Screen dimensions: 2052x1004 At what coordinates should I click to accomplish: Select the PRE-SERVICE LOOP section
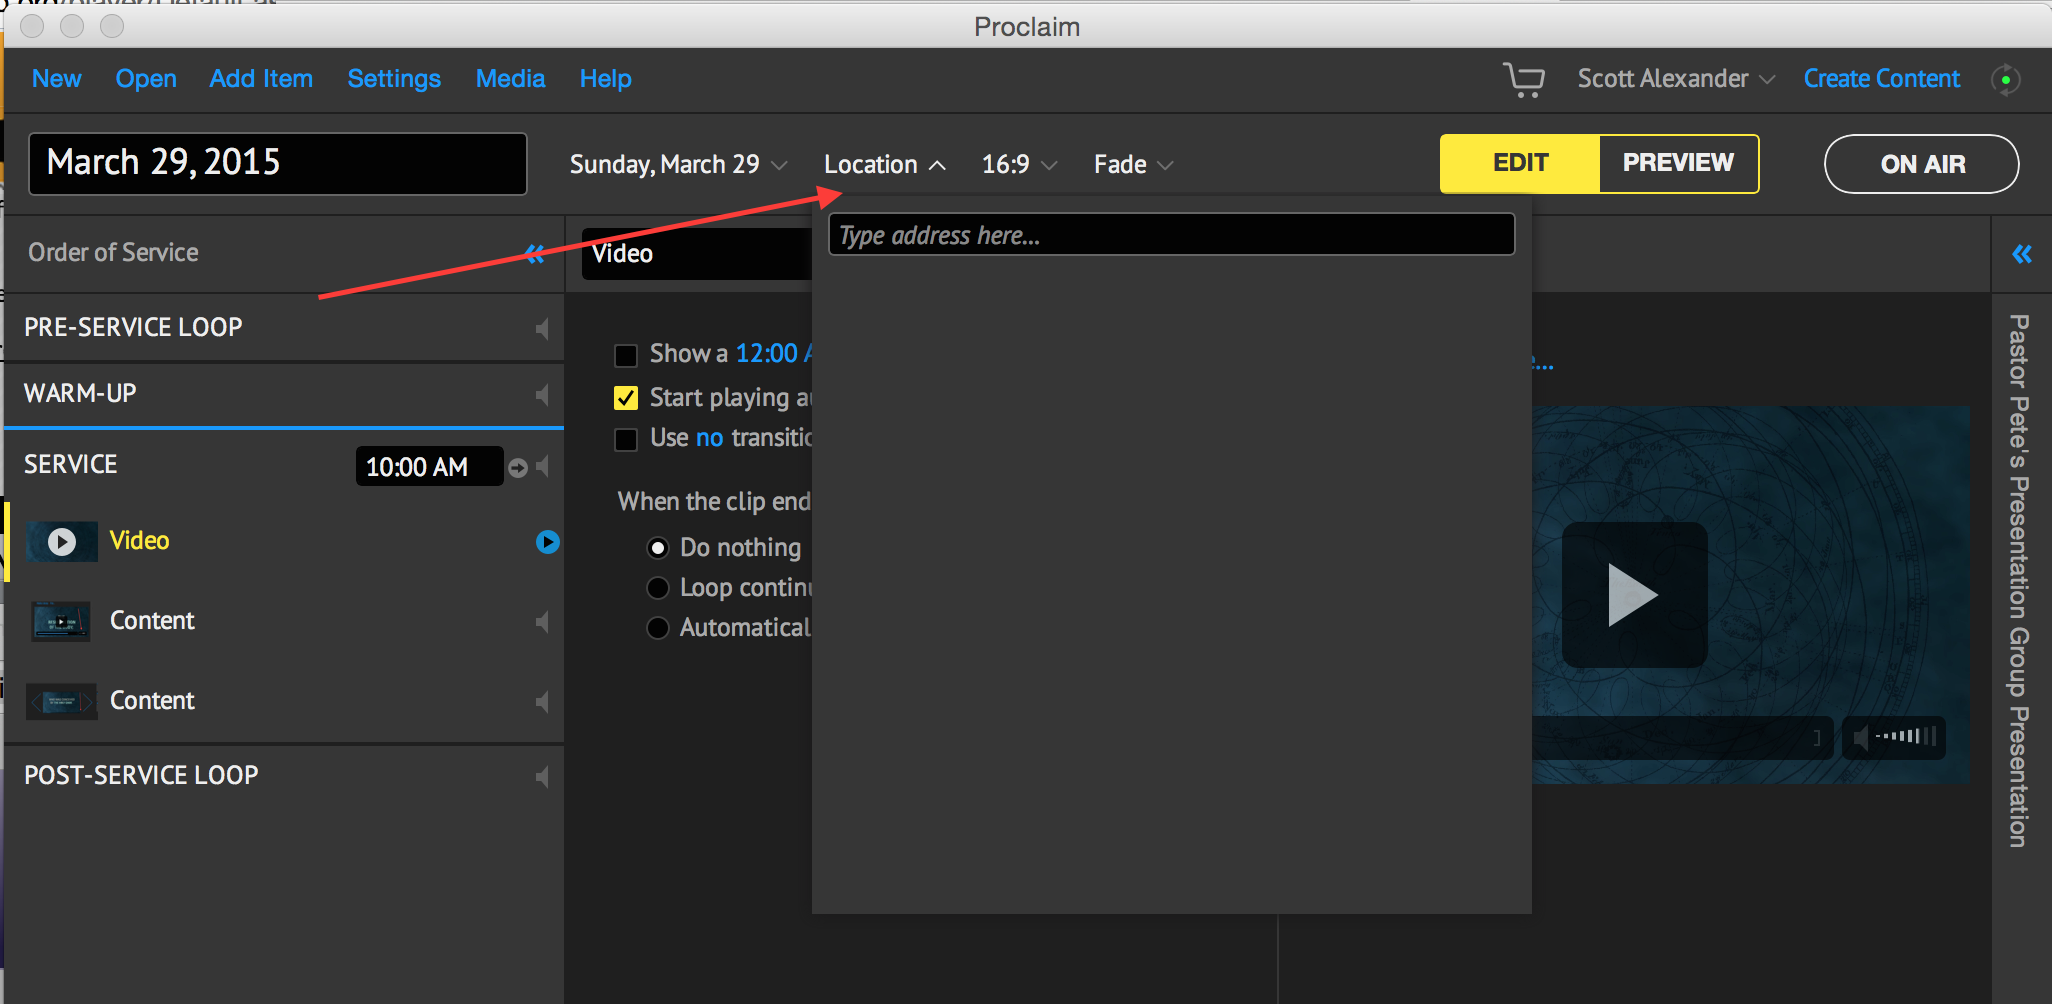coord(284,328)
